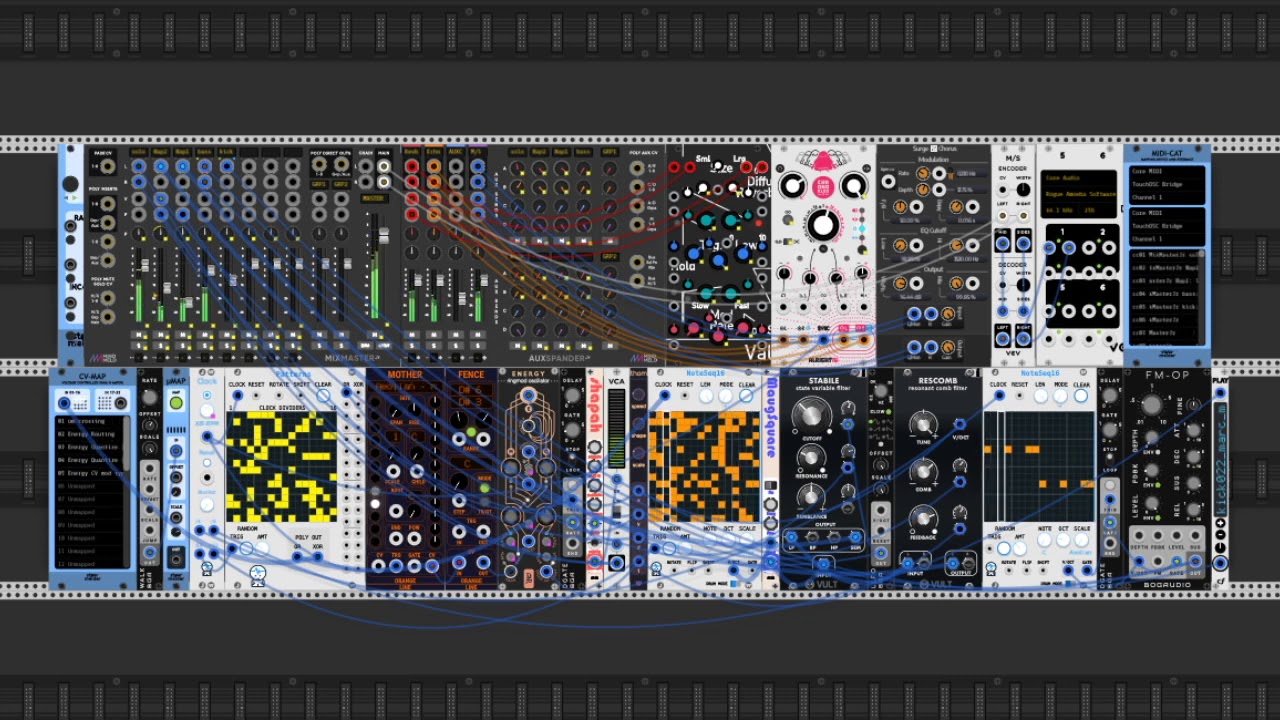Screen dimensions: 1280x720
Task: Select the 06 Unmapped slot in CV-MAP
Action: coord(88,486)
